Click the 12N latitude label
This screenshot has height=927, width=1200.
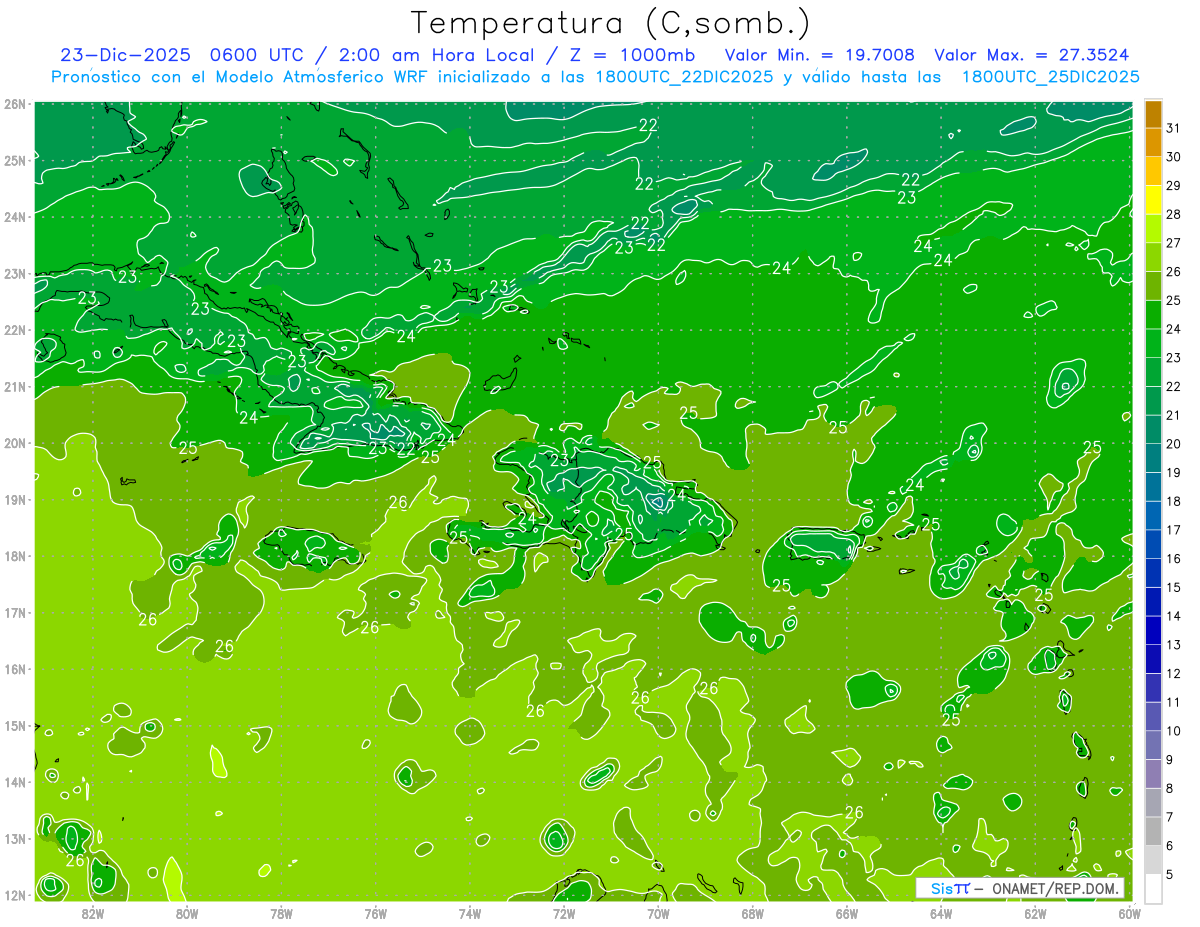[15, 895]
